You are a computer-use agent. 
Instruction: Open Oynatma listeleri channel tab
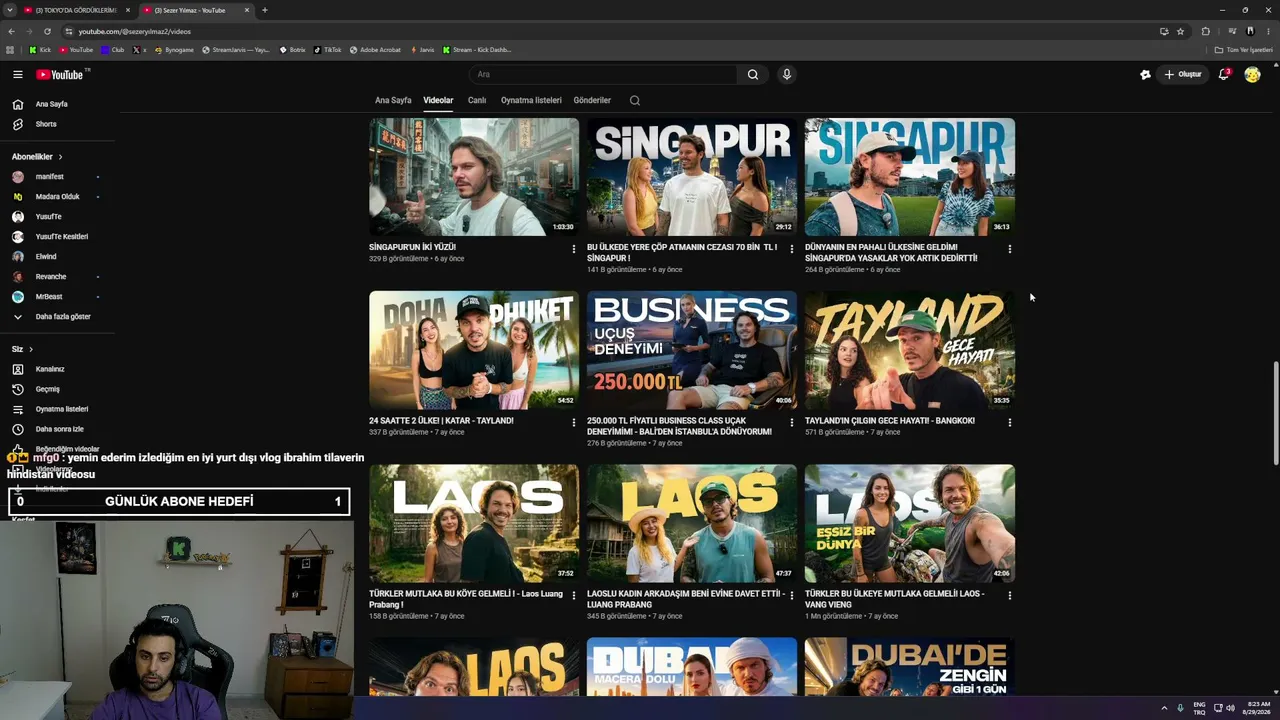531,100
